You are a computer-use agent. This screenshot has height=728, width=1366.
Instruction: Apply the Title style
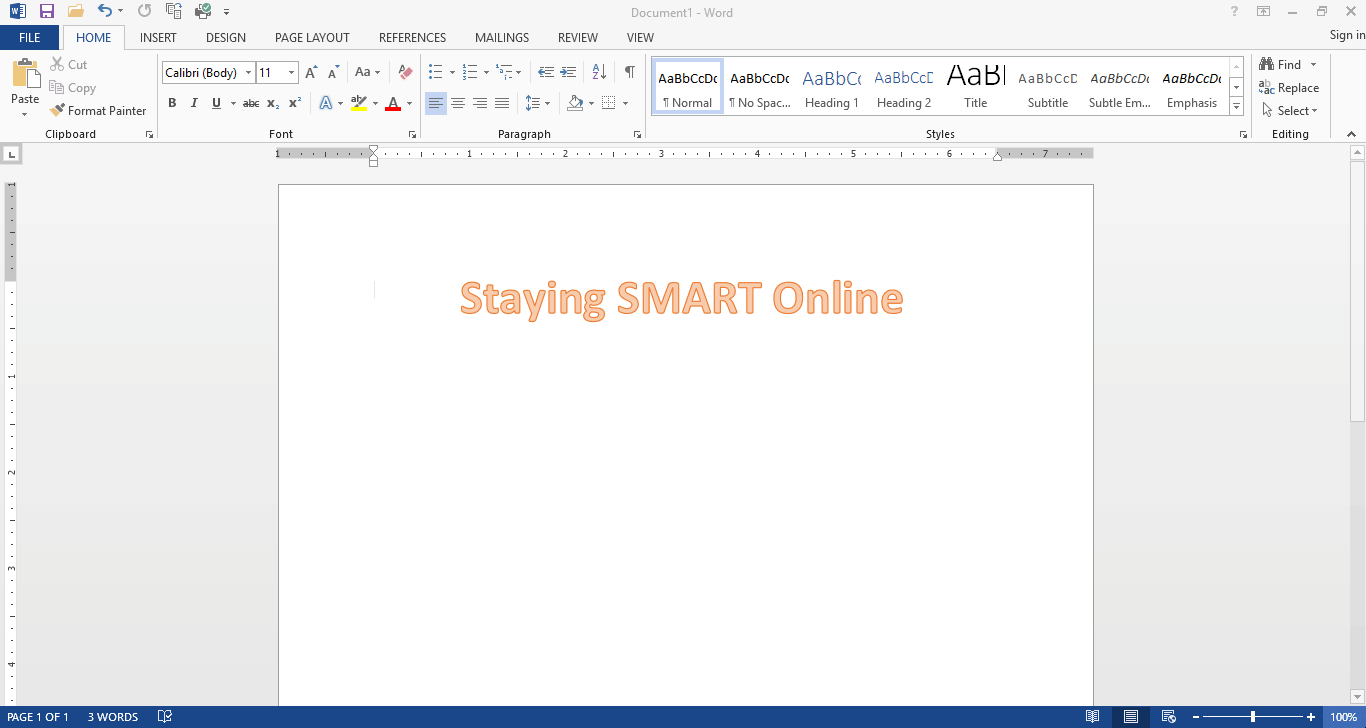[975, 88]
